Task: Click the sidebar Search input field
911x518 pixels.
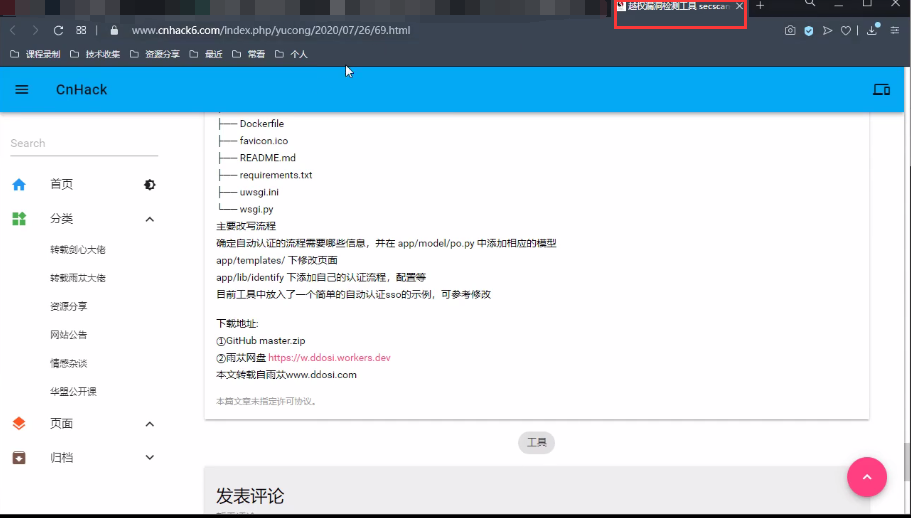Action: tap(84, 144)
